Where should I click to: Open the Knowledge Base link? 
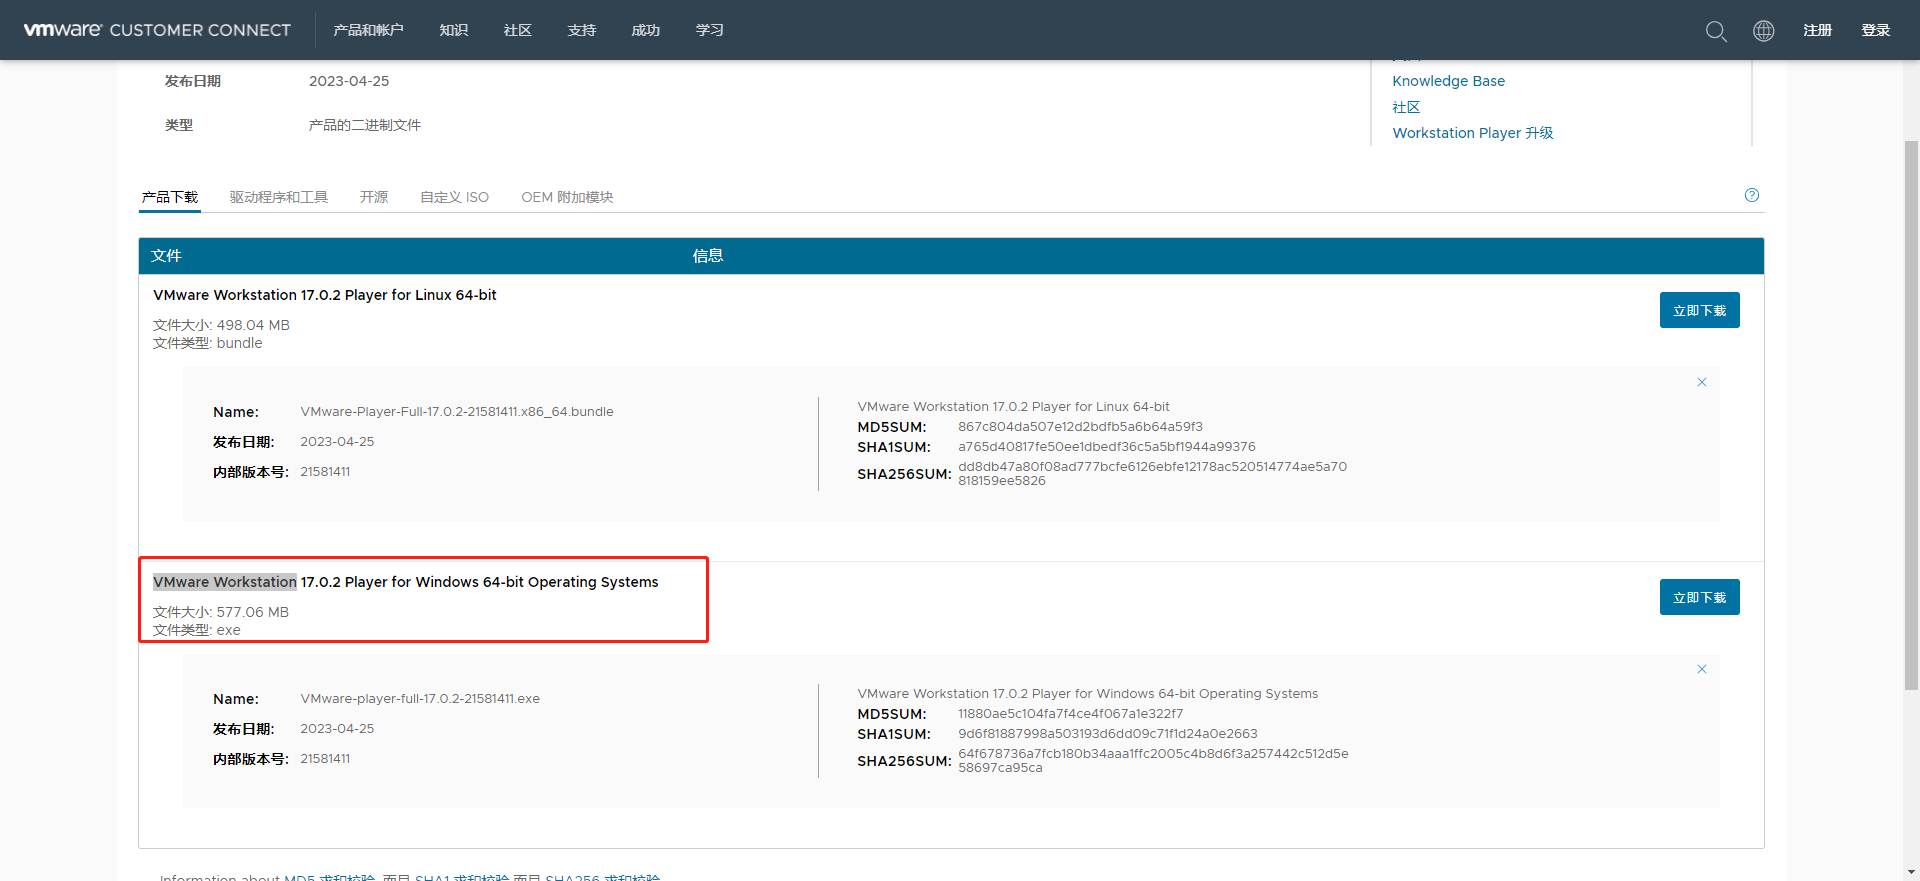tap(1449, 81)
